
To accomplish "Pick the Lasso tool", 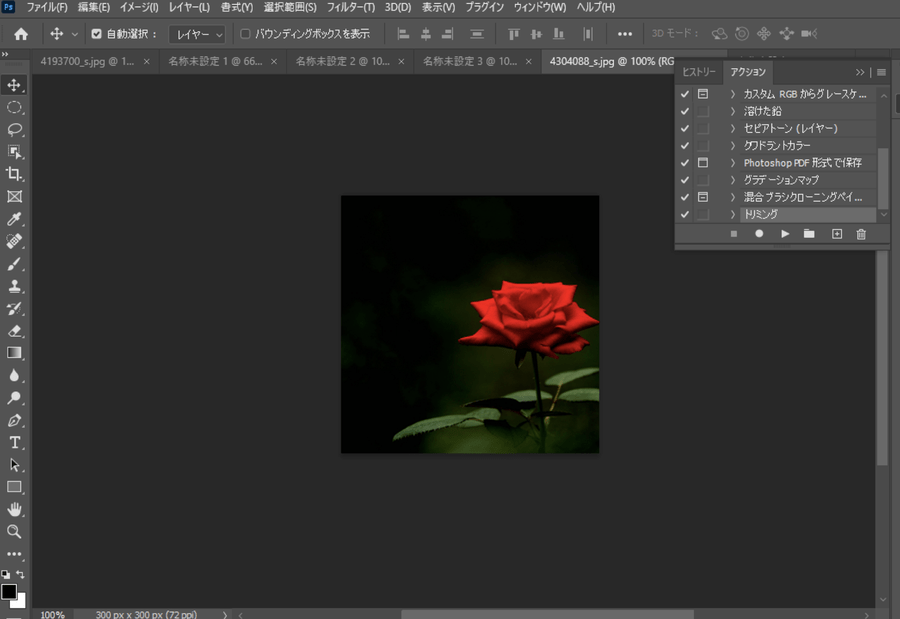I will (x=15, y=129).
